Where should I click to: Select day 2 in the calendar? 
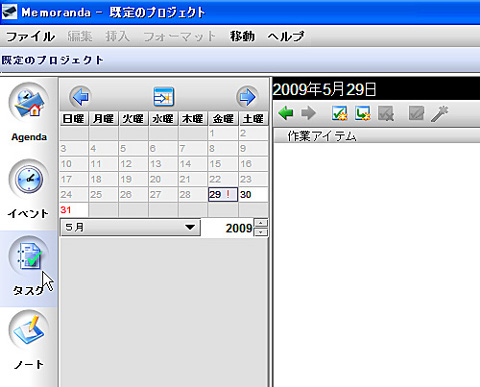(253, 133)
